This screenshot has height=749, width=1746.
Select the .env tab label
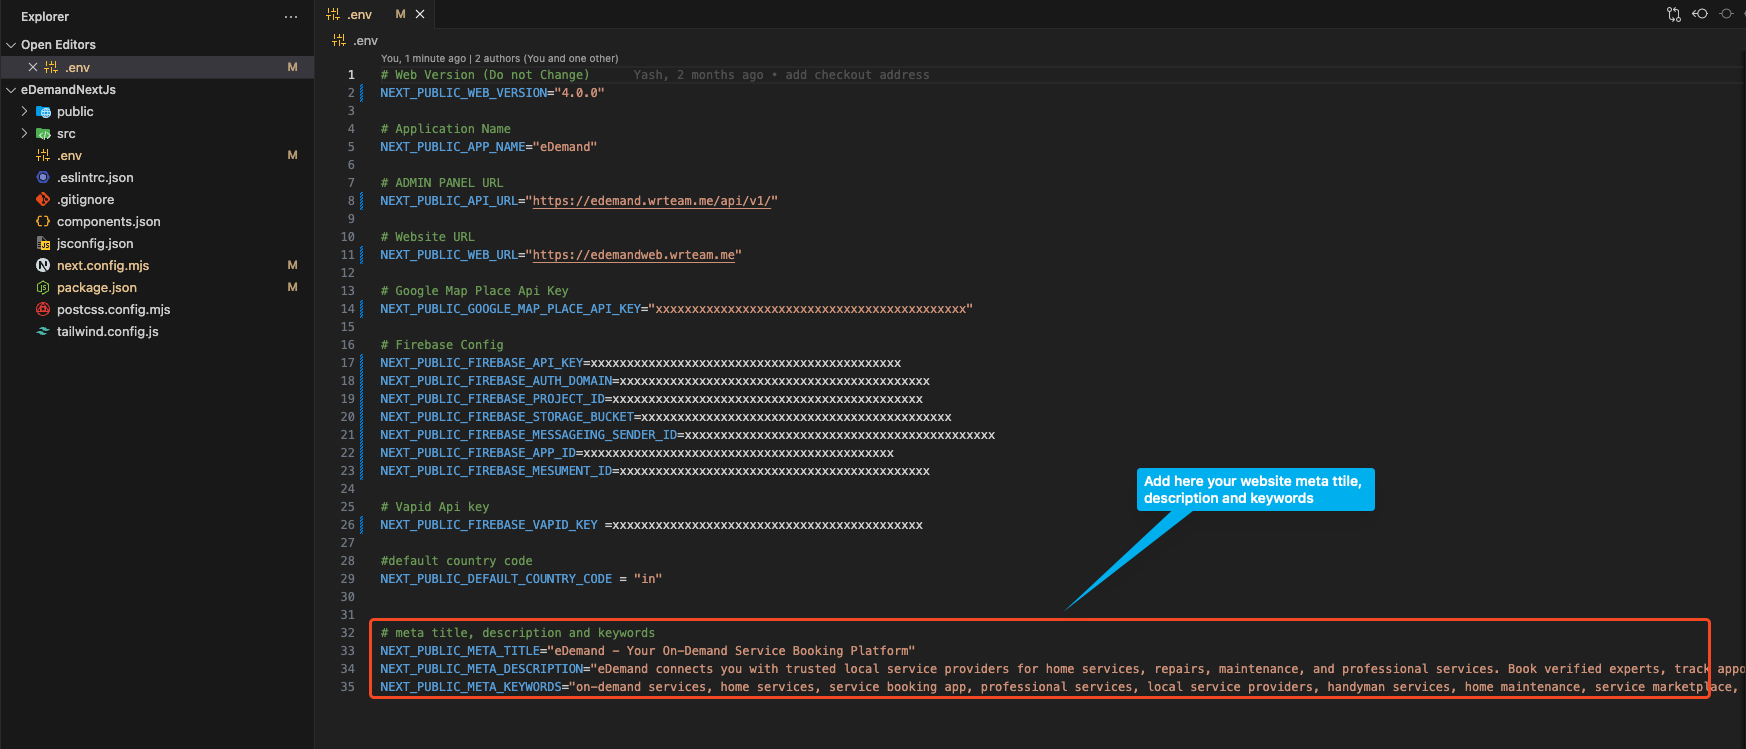click(360, 15)
